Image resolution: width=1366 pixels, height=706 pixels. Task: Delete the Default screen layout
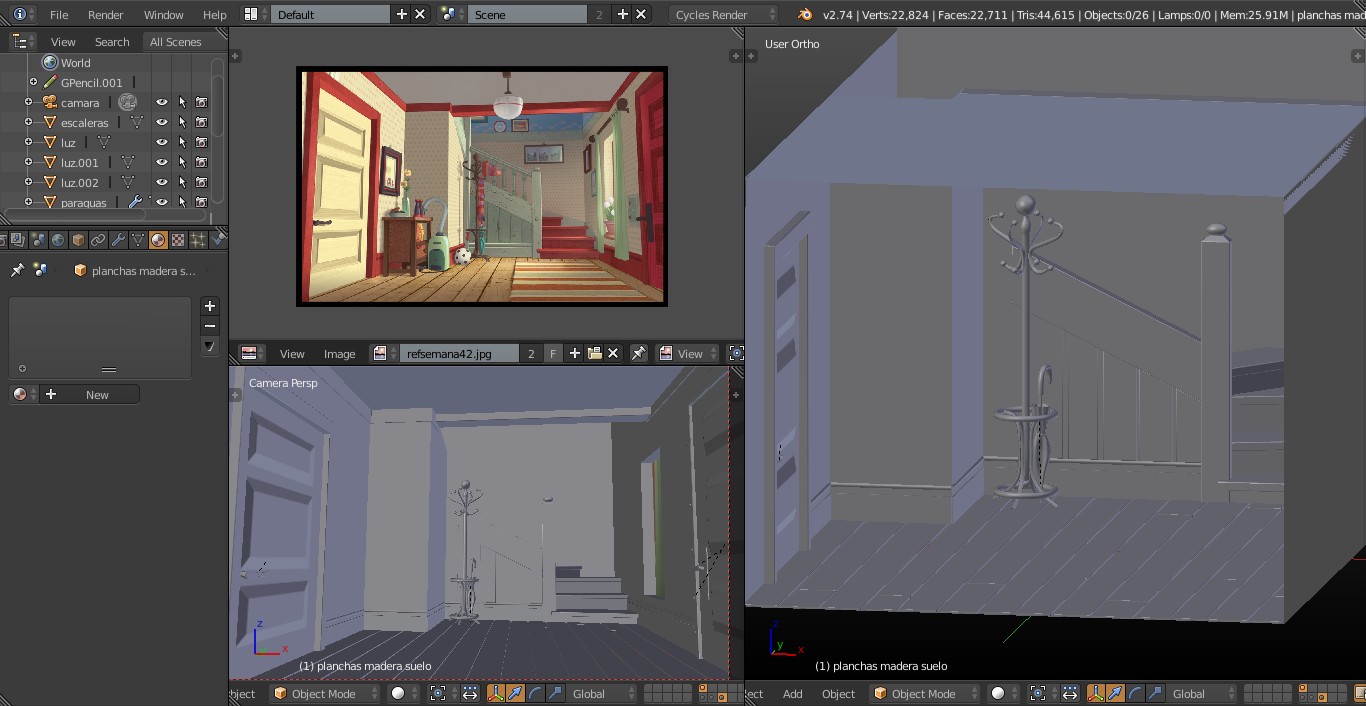coord(420,14)
